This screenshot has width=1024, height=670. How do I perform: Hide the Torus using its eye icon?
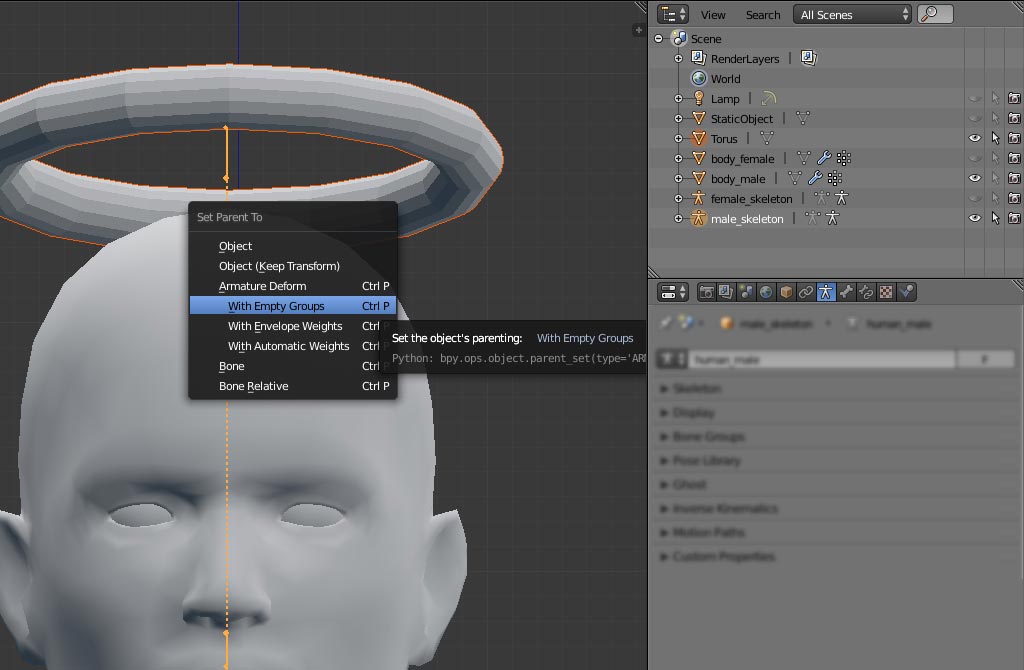975,139
